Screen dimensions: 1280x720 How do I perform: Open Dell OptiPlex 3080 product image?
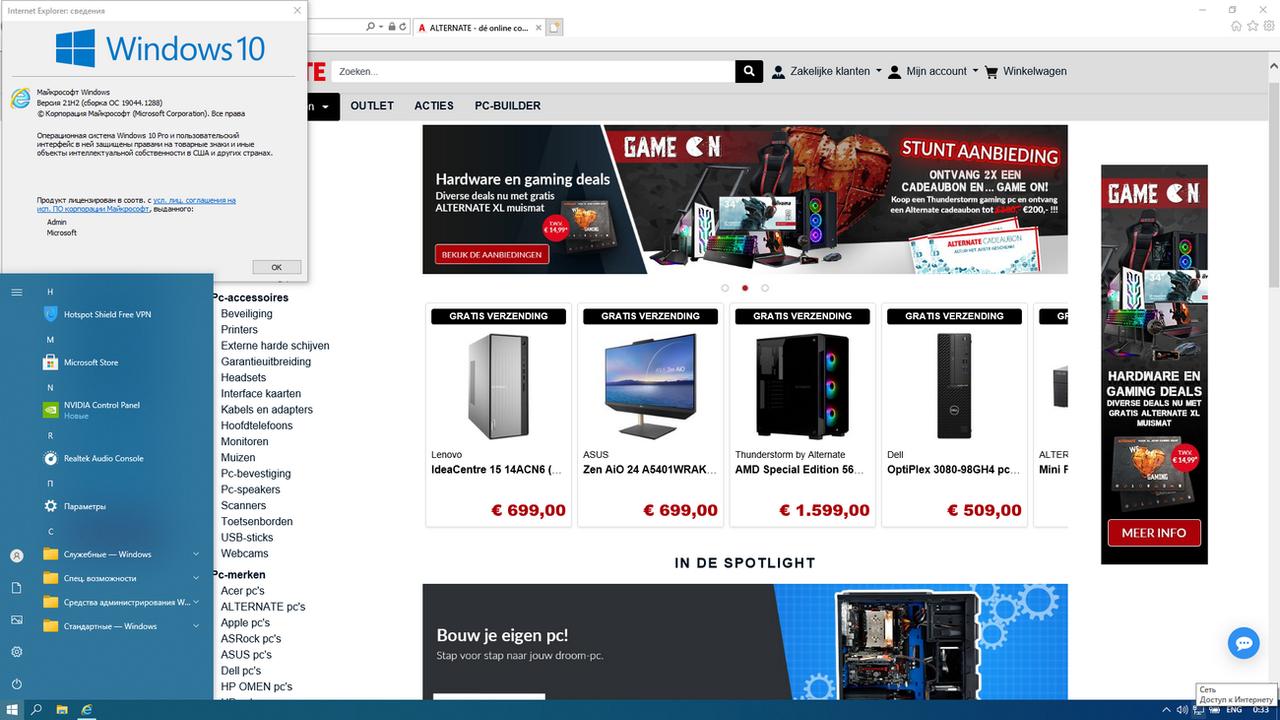point(954,386)
